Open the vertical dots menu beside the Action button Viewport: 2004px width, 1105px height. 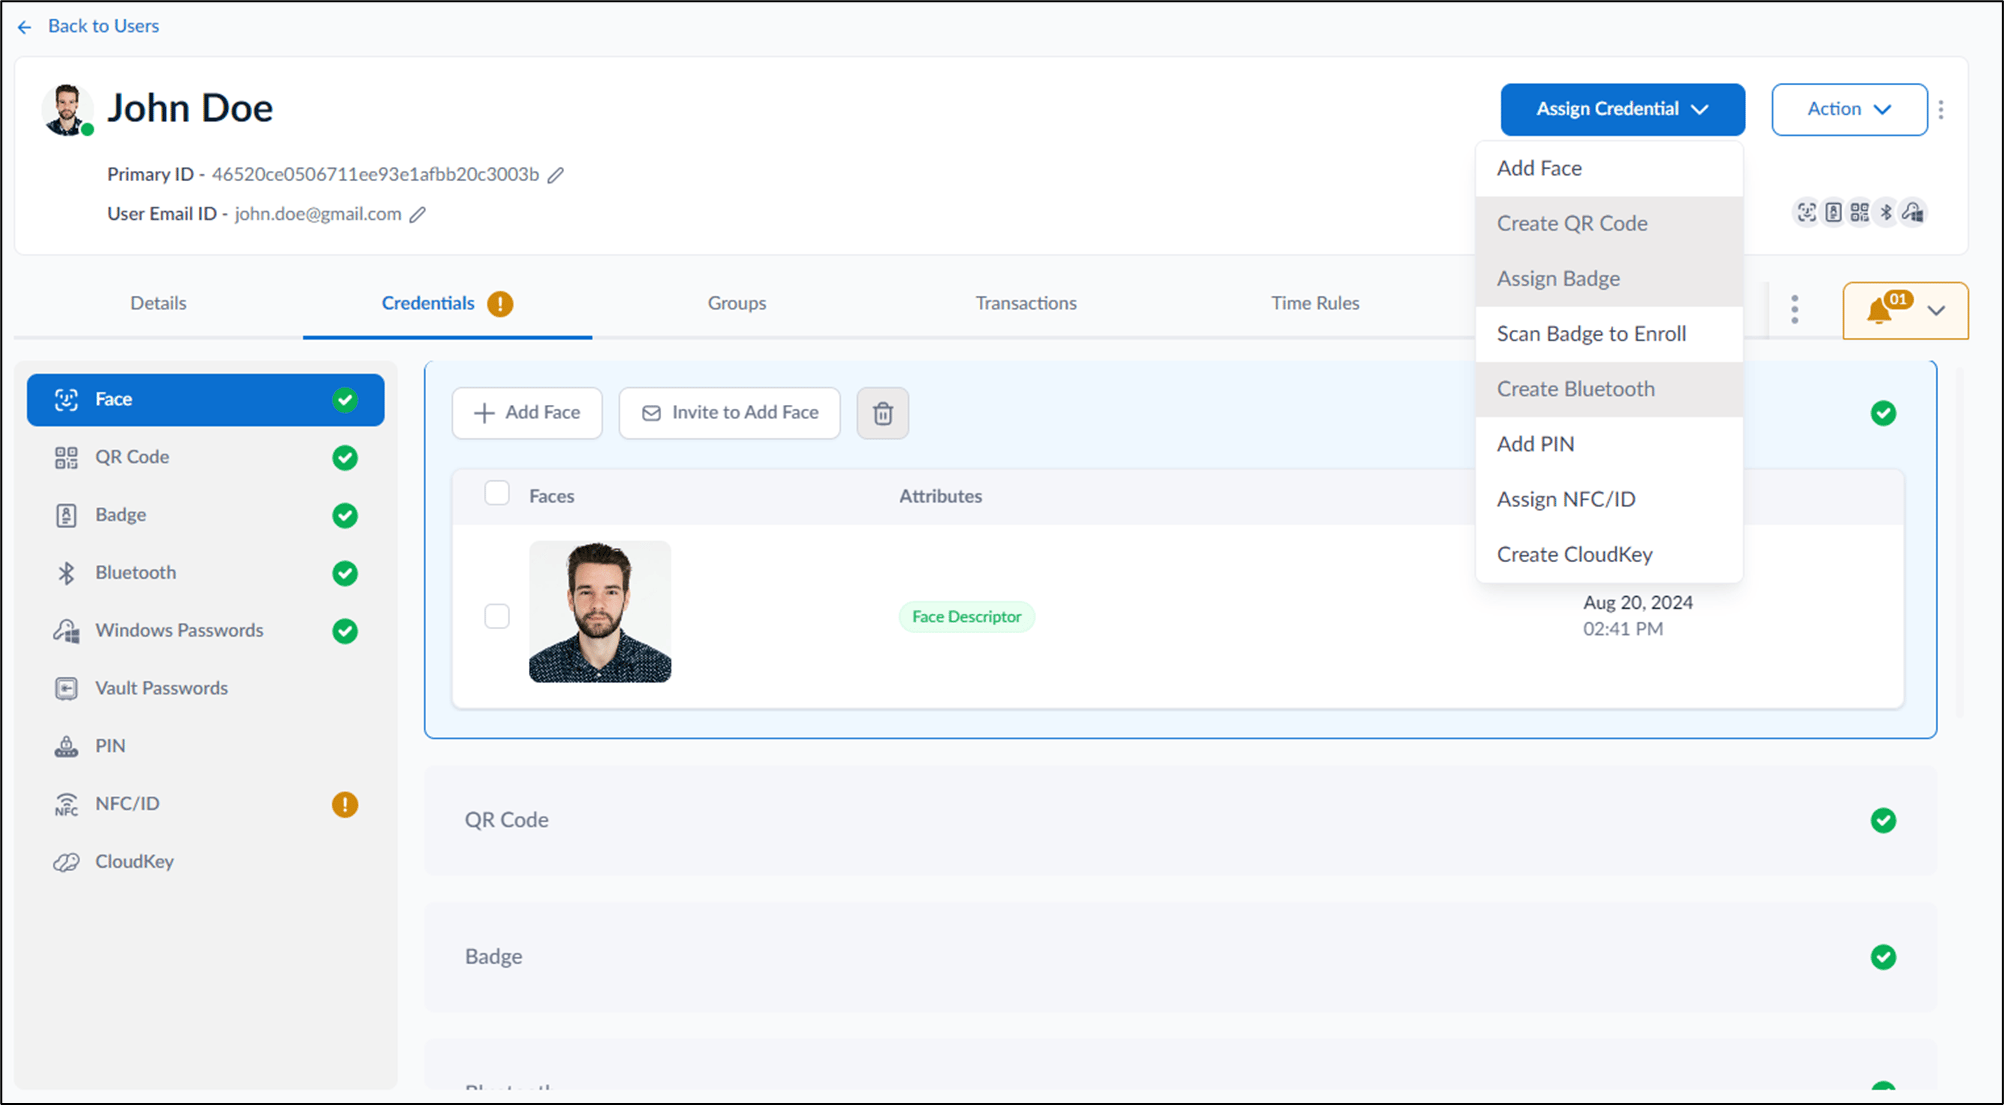1941,110
